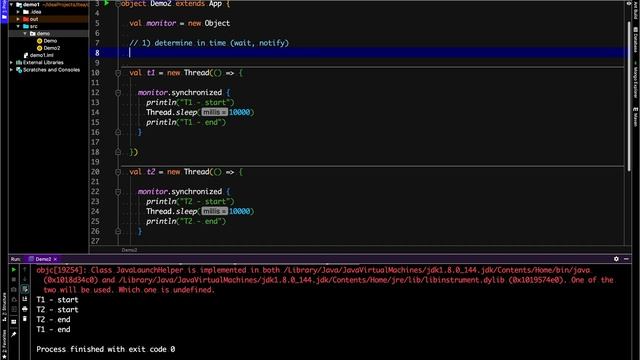Hide the Run tool window with minus icon
This screenshot has width=640, height=360.
pyautogui.click(x=626, y=259)
